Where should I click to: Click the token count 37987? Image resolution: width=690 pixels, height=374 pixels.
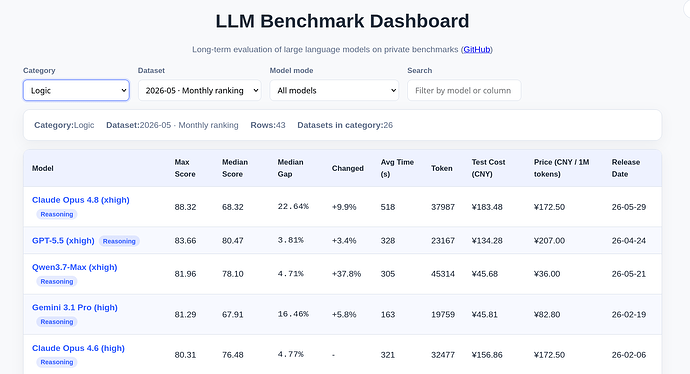click(443, 207)
